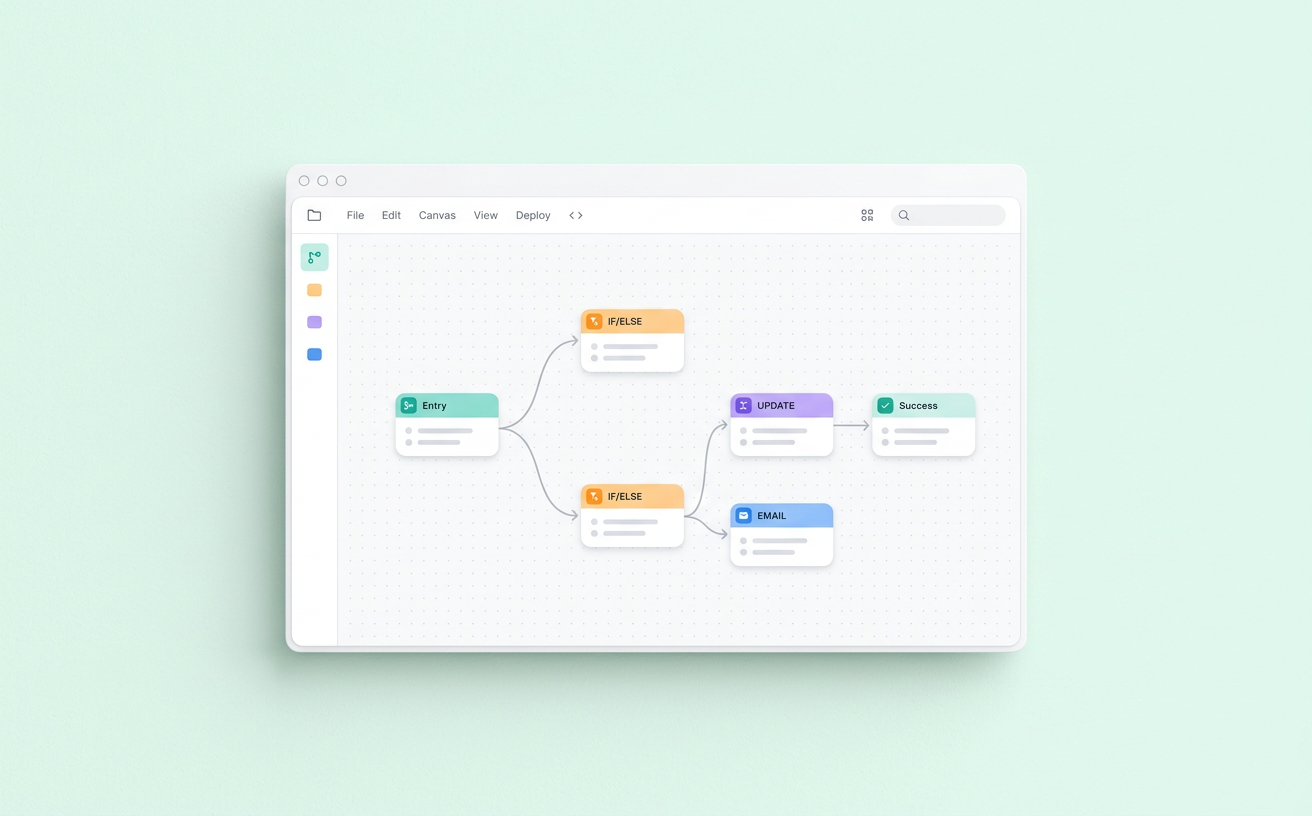This screenshot has width=1312, height=816.
Task: Select the EMAIL node label
Action: (x=772, y=515)
